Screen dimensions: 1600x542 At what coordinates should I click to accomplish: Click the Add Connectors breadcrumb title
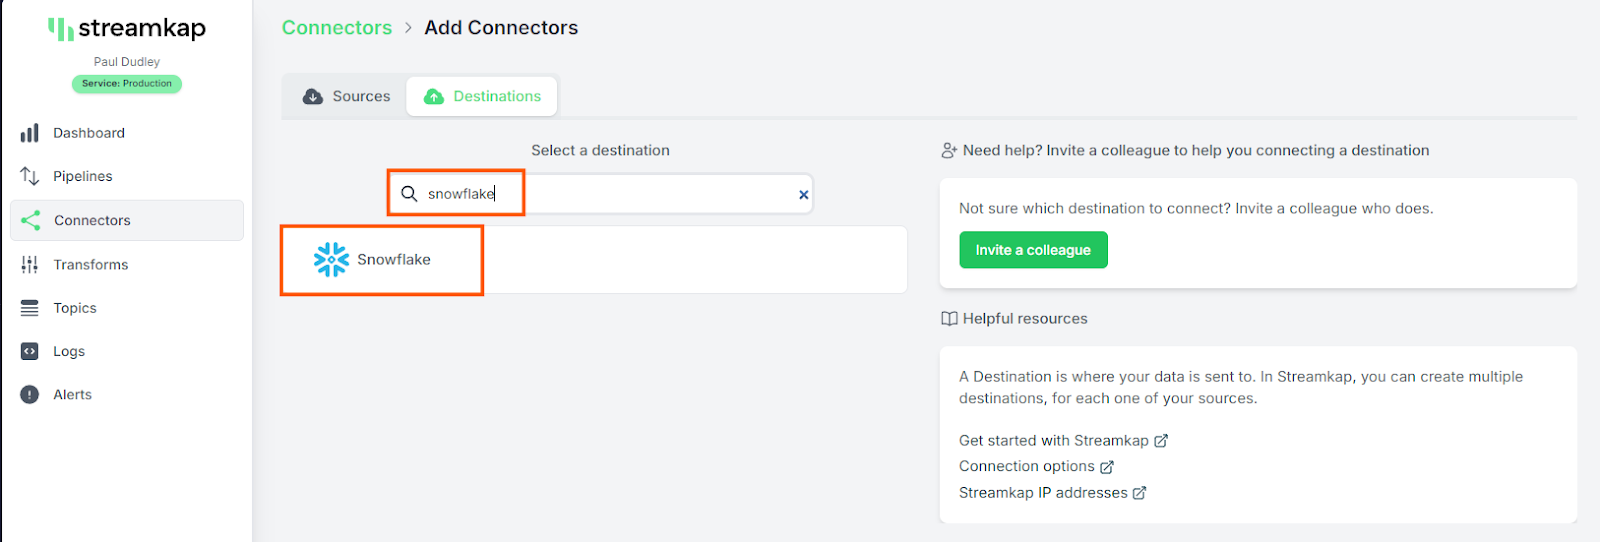coord(501,28)
